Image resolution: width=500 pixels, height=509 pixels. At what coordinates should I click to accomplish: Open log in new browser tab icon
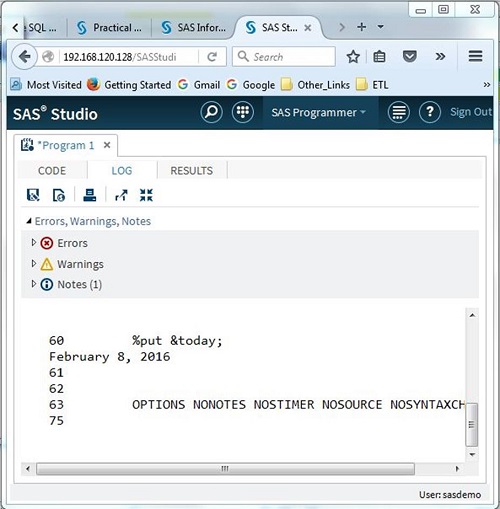coord(121,195)
